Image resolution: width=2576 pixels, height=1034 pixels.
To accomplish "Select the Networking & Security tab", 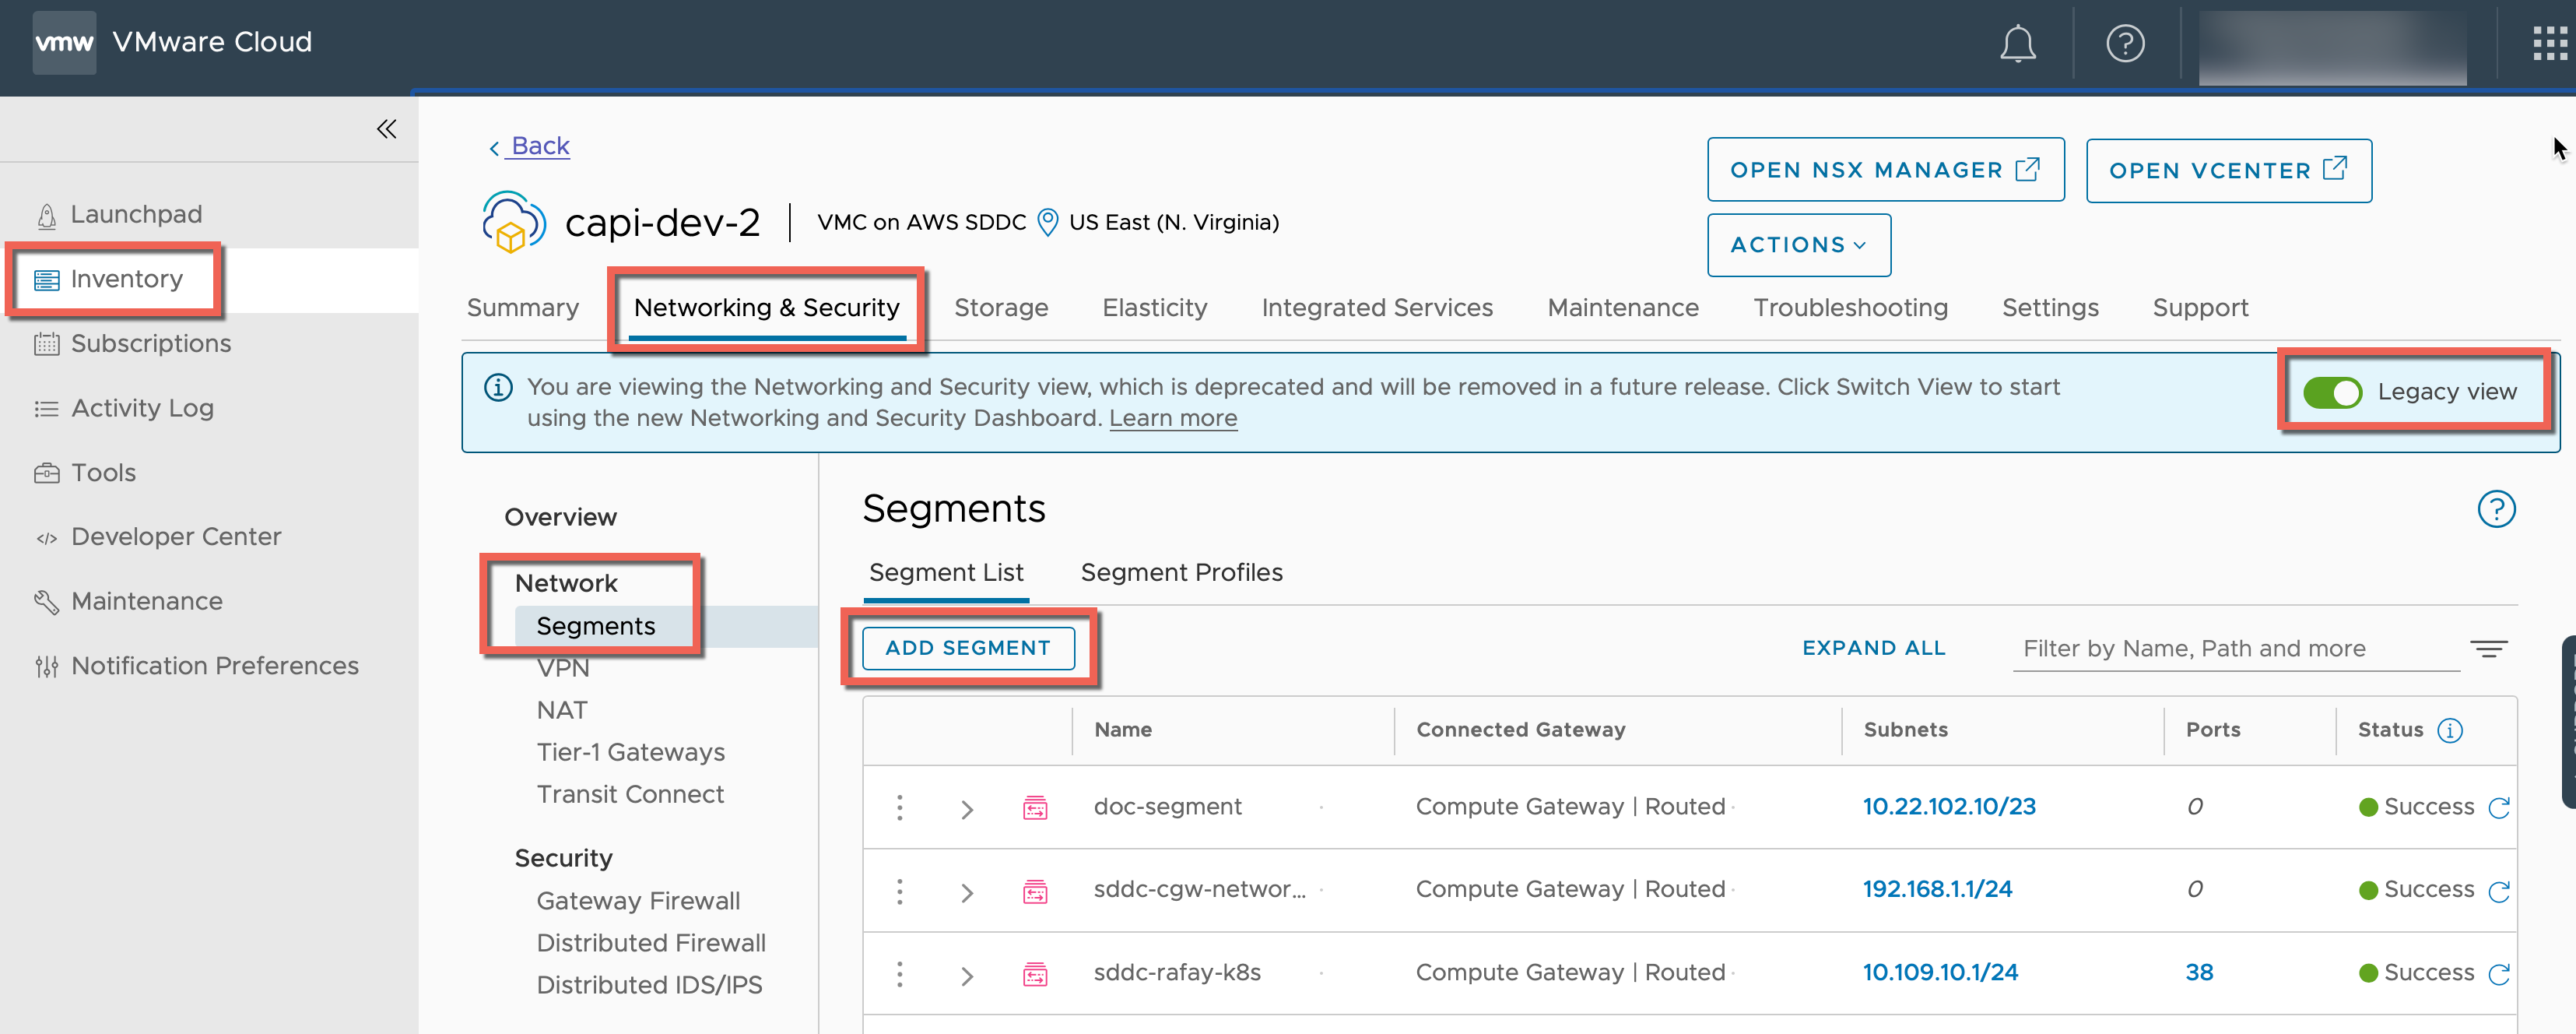I will pyautogui.click(x=766, y=308).
